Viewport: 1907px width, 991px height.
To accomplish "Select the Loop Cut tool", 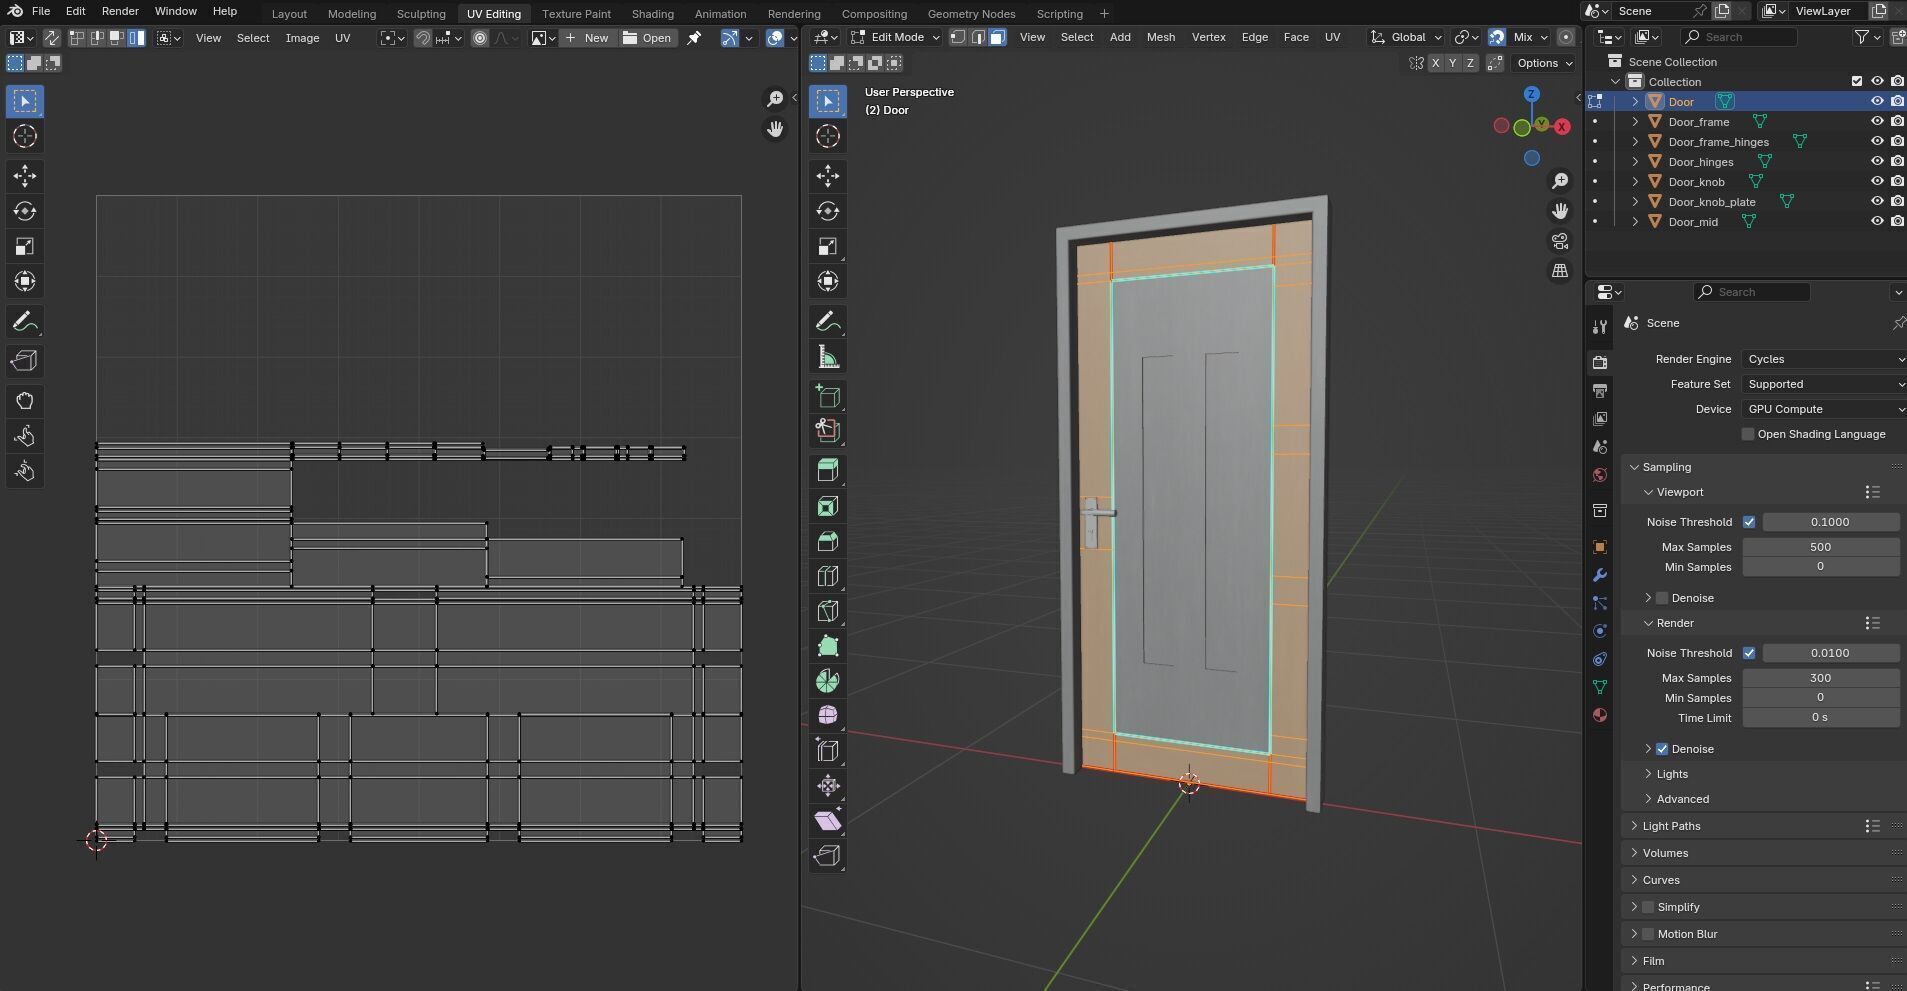I will click(x=827, y=576).
